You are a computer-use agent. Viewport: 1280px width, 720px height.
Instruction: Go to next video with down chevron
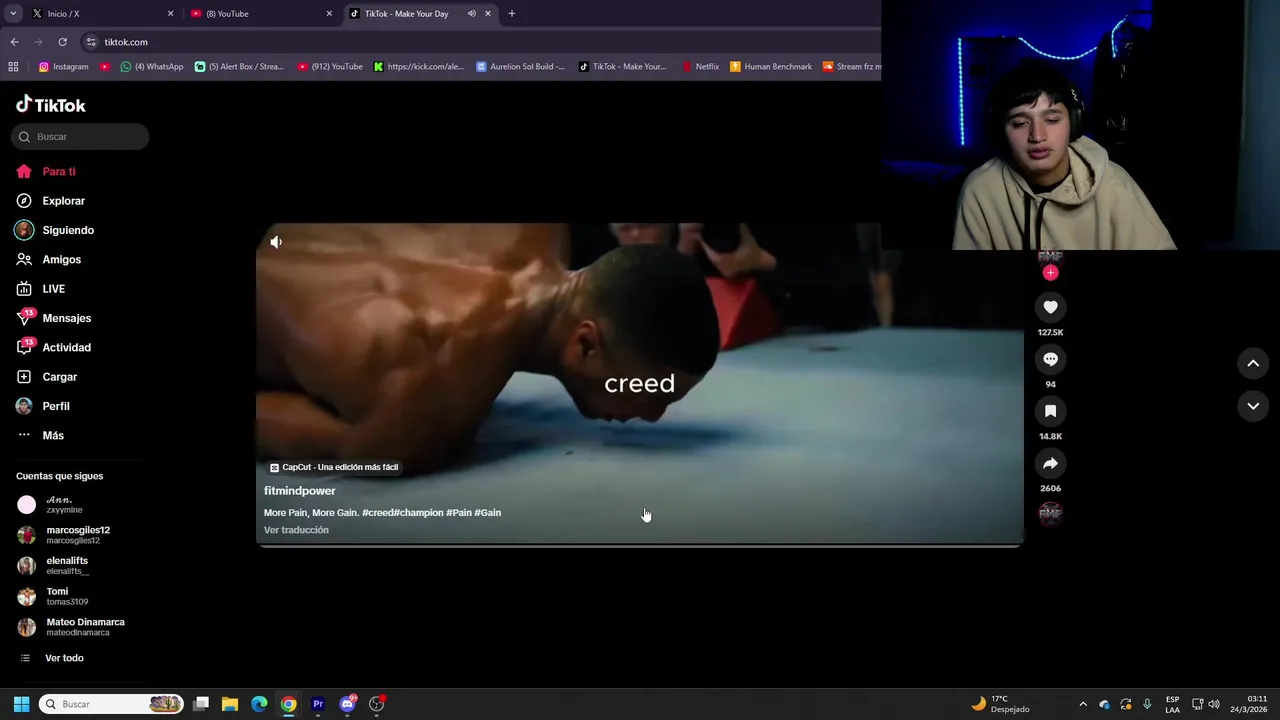pyautogui.click(x=1253, y=406)
